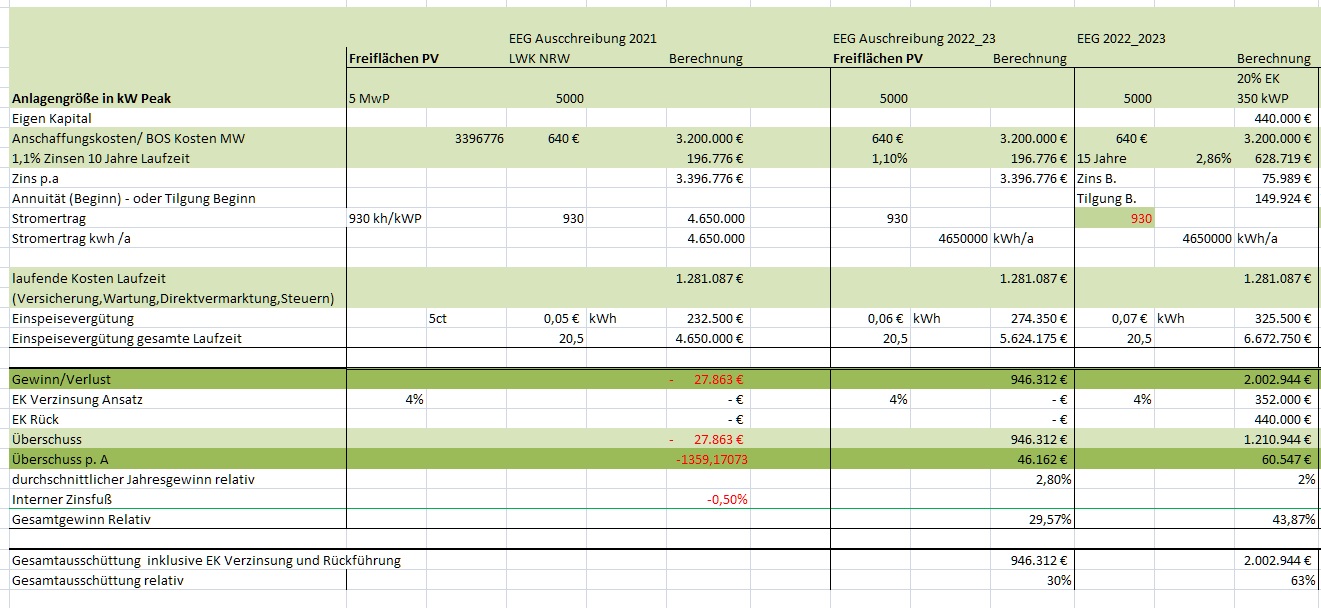
Task: Select the 'EEG Ausschreibung 2021' header cell
Action: click(582, 38)
